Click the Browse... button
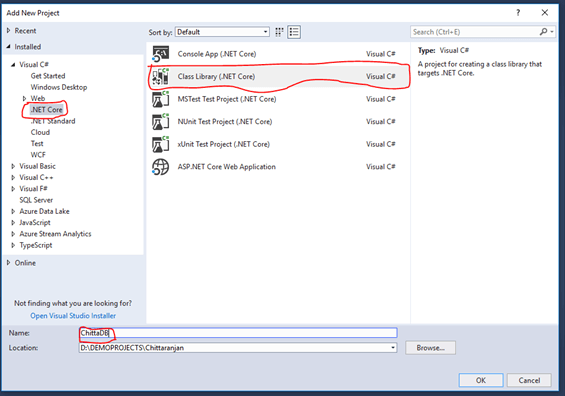The width and height of the screenshot is (565, 396). pyautogui.click(x=430, y=348)
